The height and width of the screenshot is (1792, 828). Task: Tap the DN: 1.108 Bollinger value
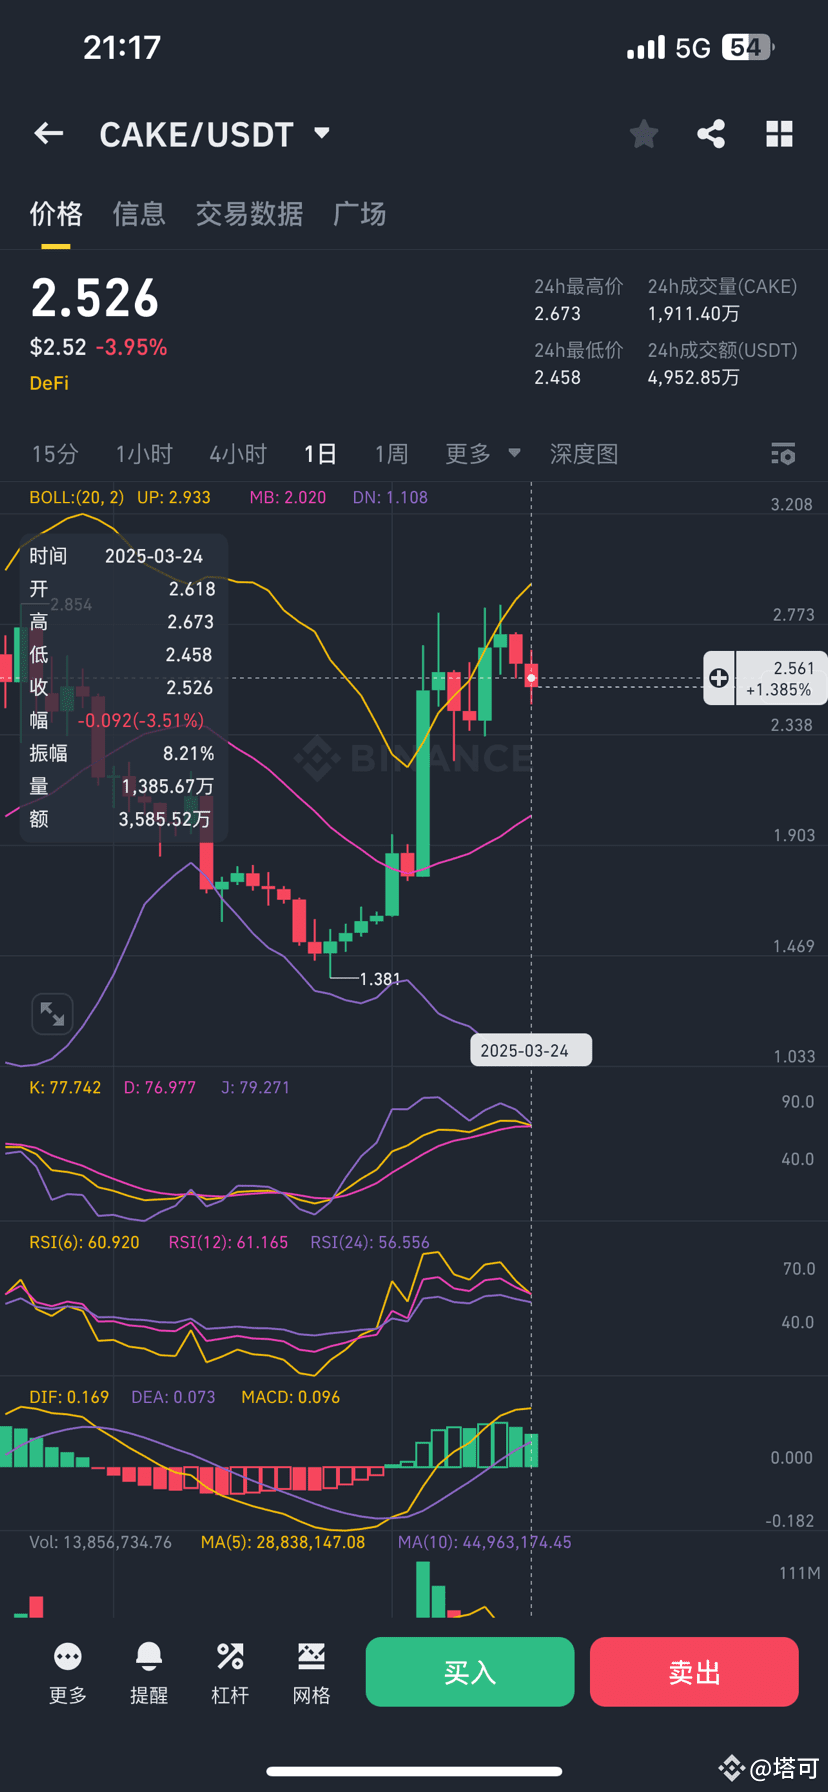tap(390, 497)
